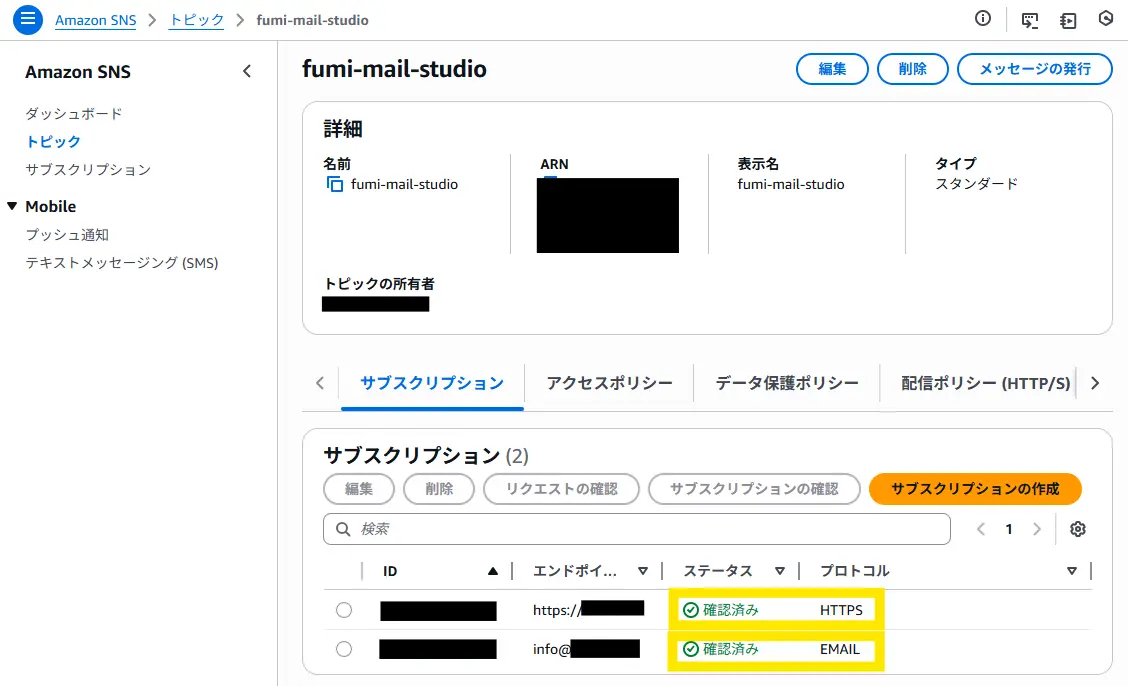Open the CloudShell icon in header
This screenshot has width=1128, height=686.
1029,19
